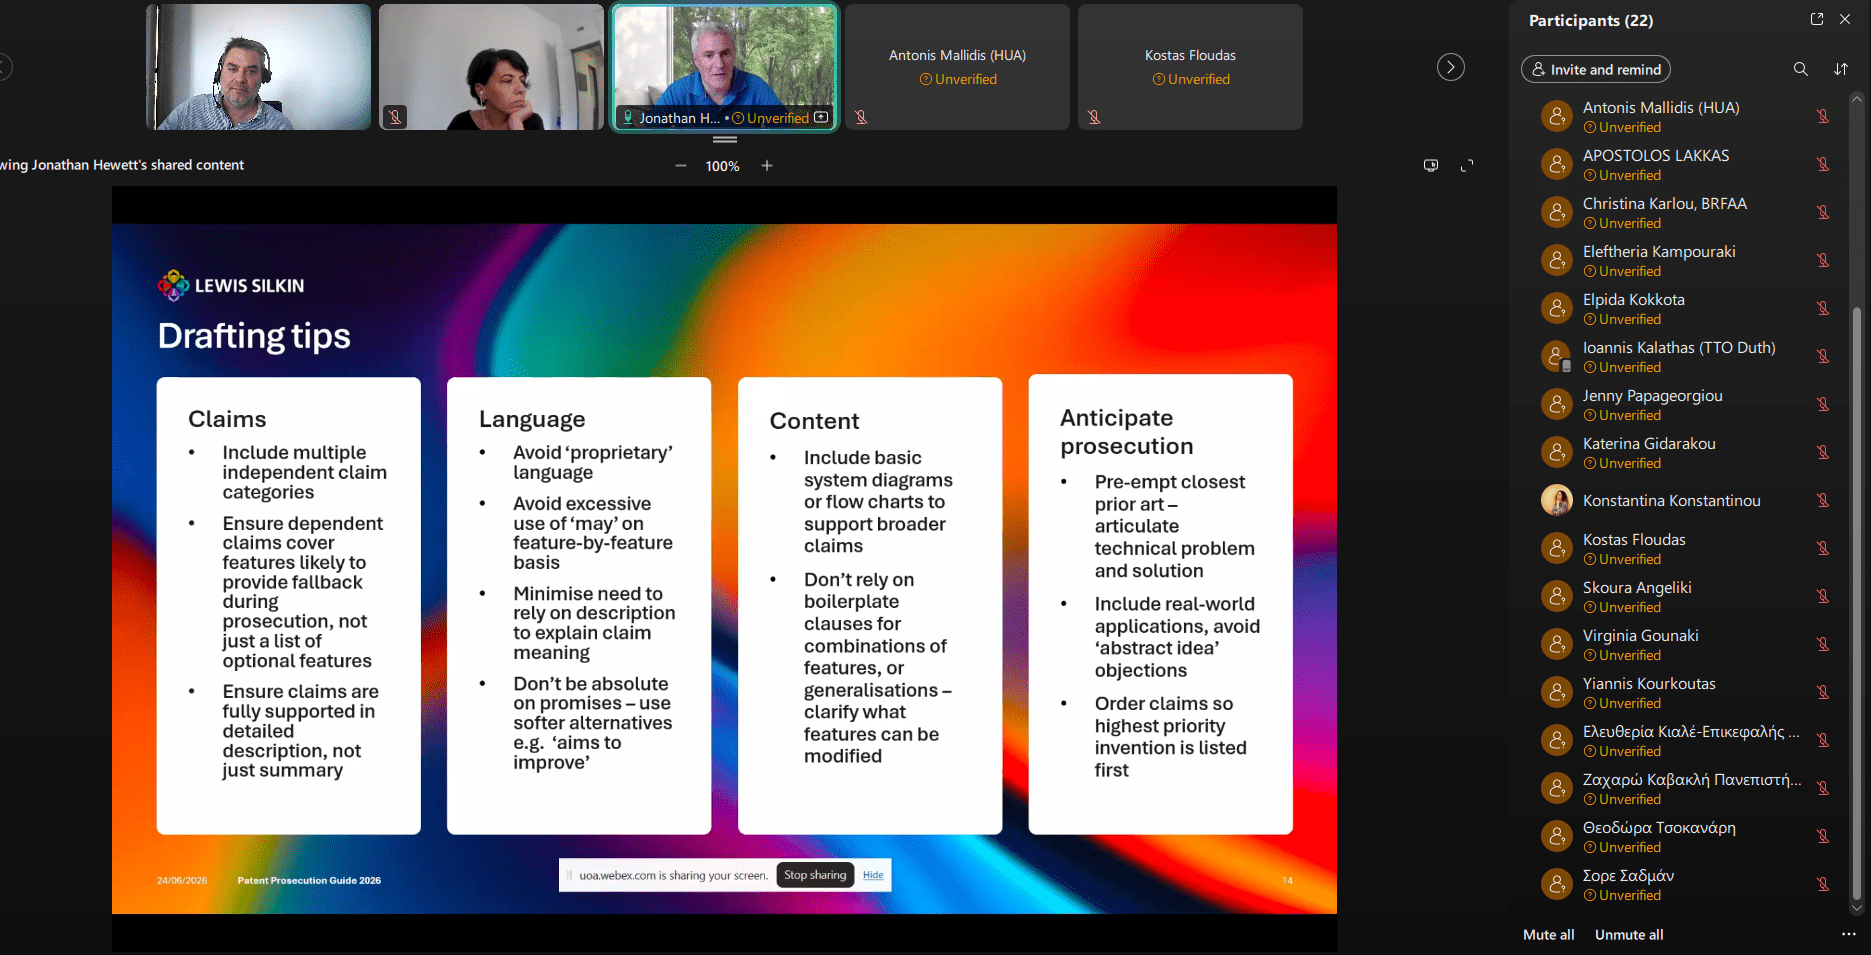This screenshot has height=955, width=1871.
Task: Zoom in shared content with plus
Action: [767, 166]
